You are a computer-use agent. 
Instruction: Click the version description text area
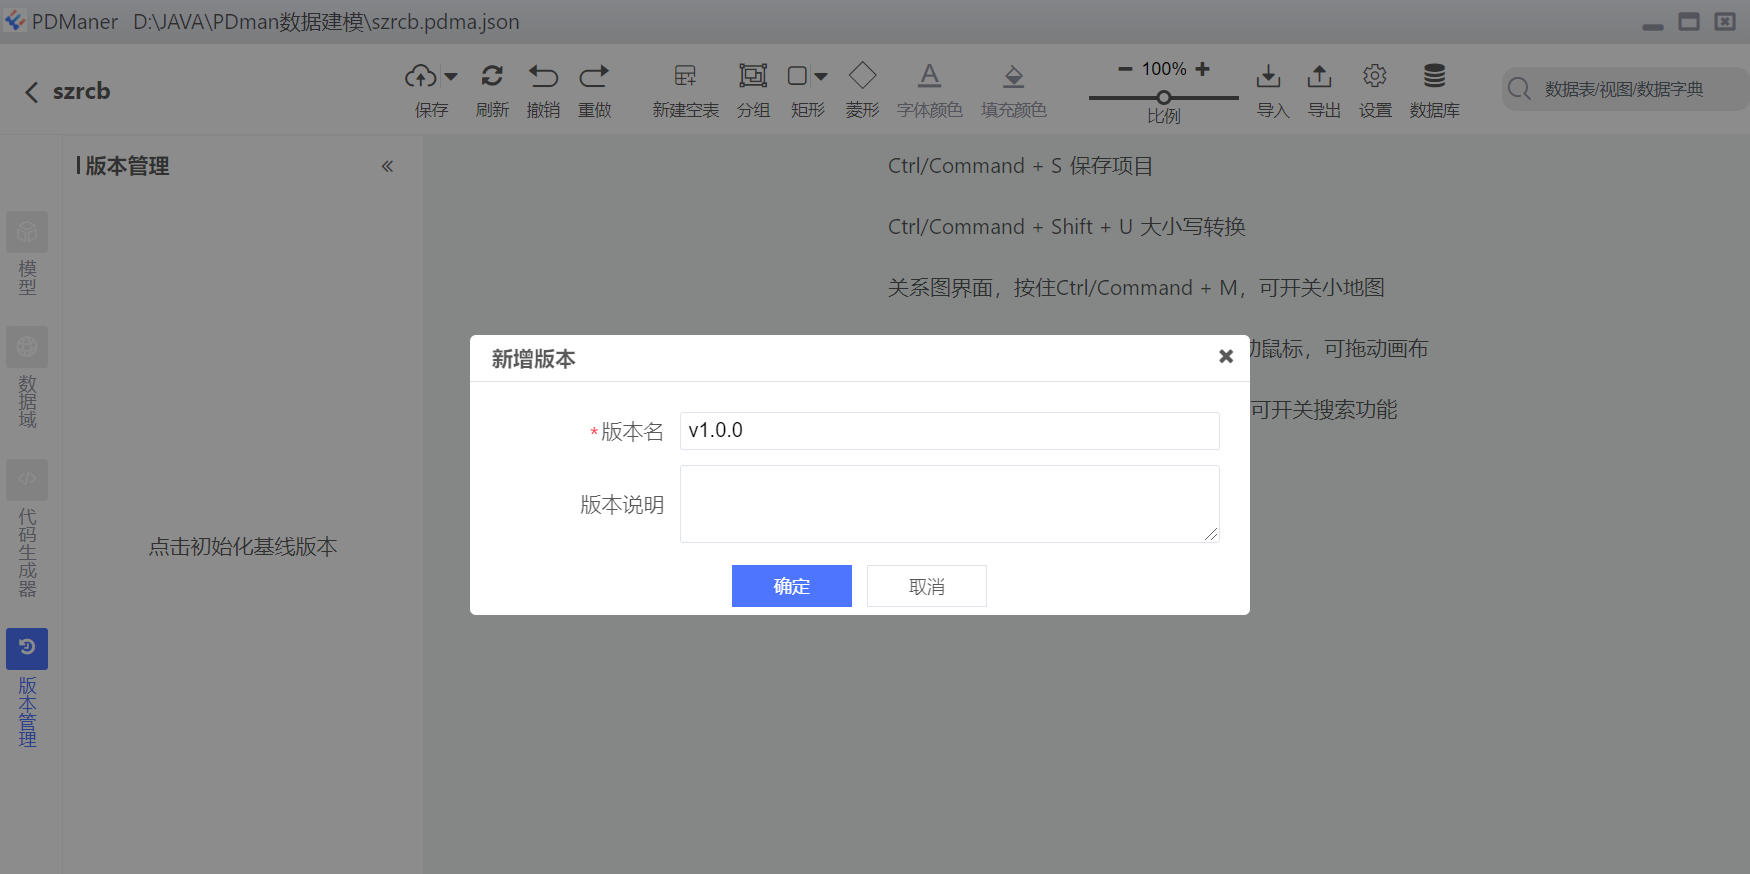click(x=950, y=504)
